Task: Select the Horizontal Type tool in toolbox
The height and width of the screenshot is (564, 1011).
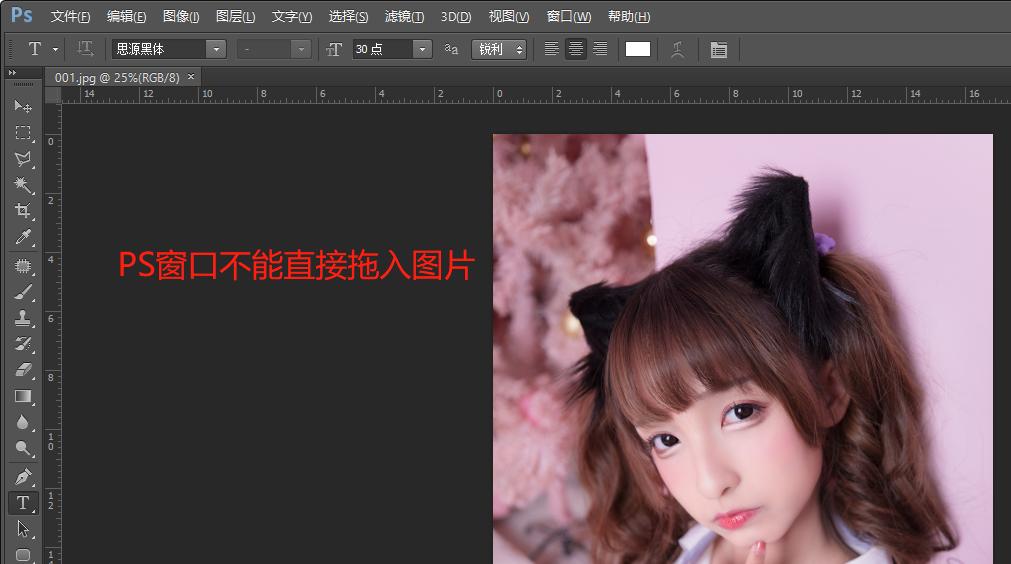Action: (23, 503)
